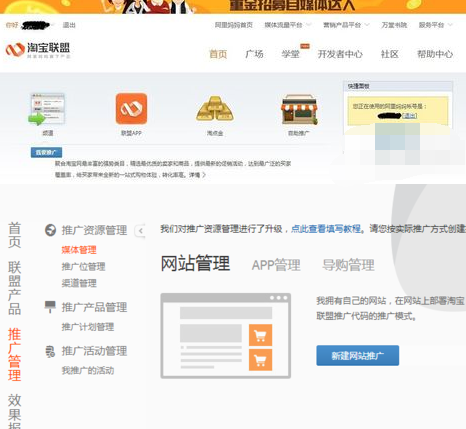Click the blue 我要推广 button

(46, 152)
